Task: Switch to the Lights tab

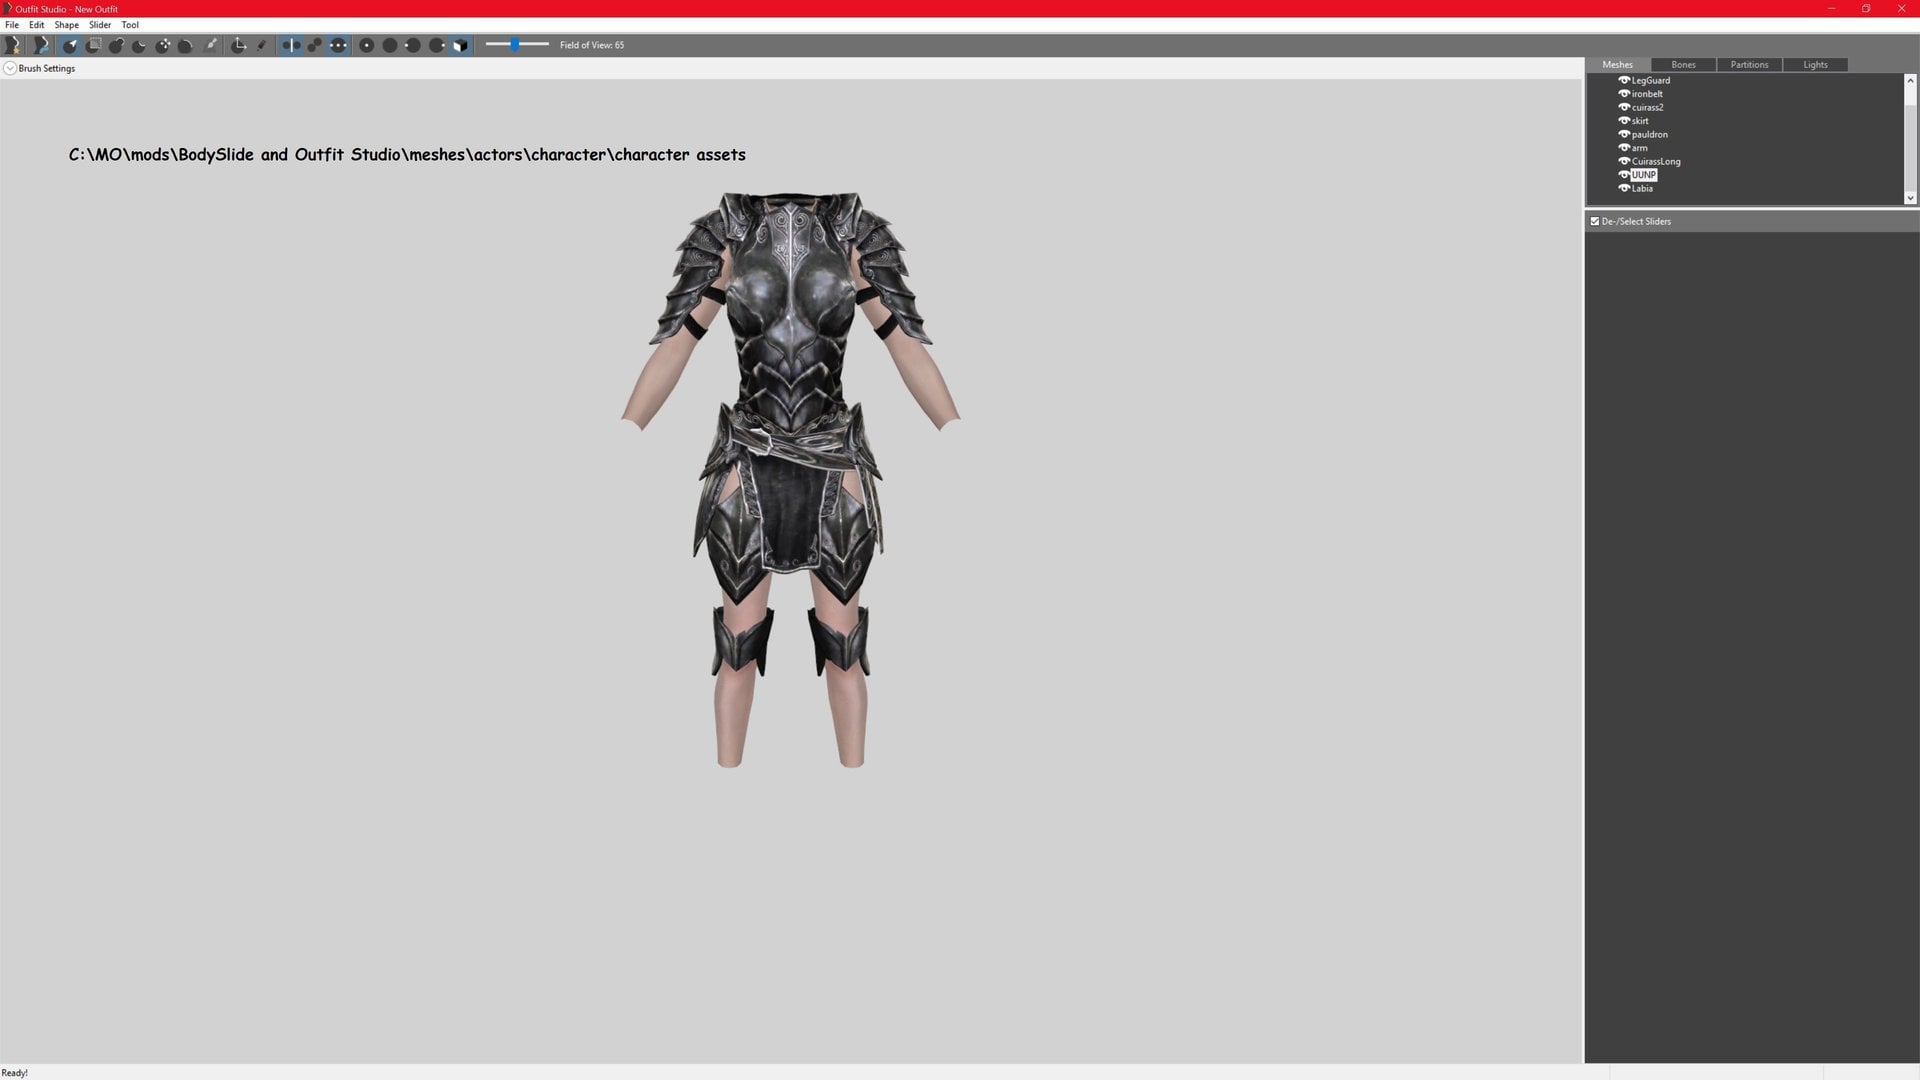Action: 1816,65
